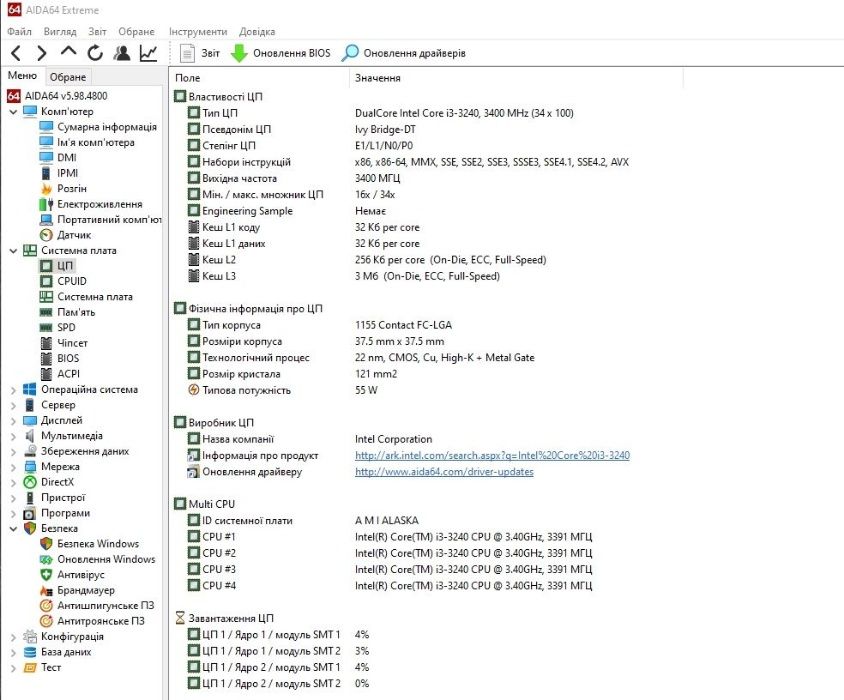Open the graph chart icon in toolbar
Viewport: 844px width, 700px height.
tap(148, 53)
